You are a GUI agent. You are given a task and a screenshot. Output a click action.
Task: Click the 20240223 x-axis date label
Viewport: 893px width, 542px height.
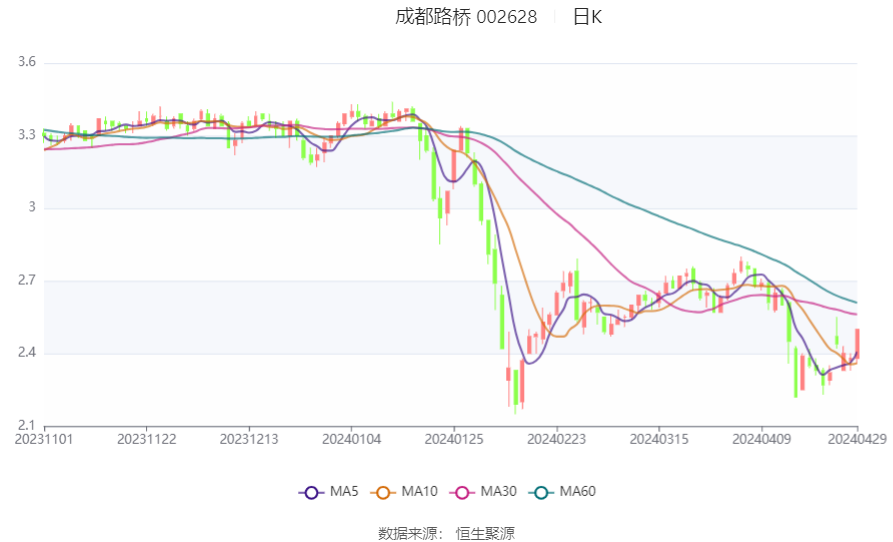tap(556, 439)
